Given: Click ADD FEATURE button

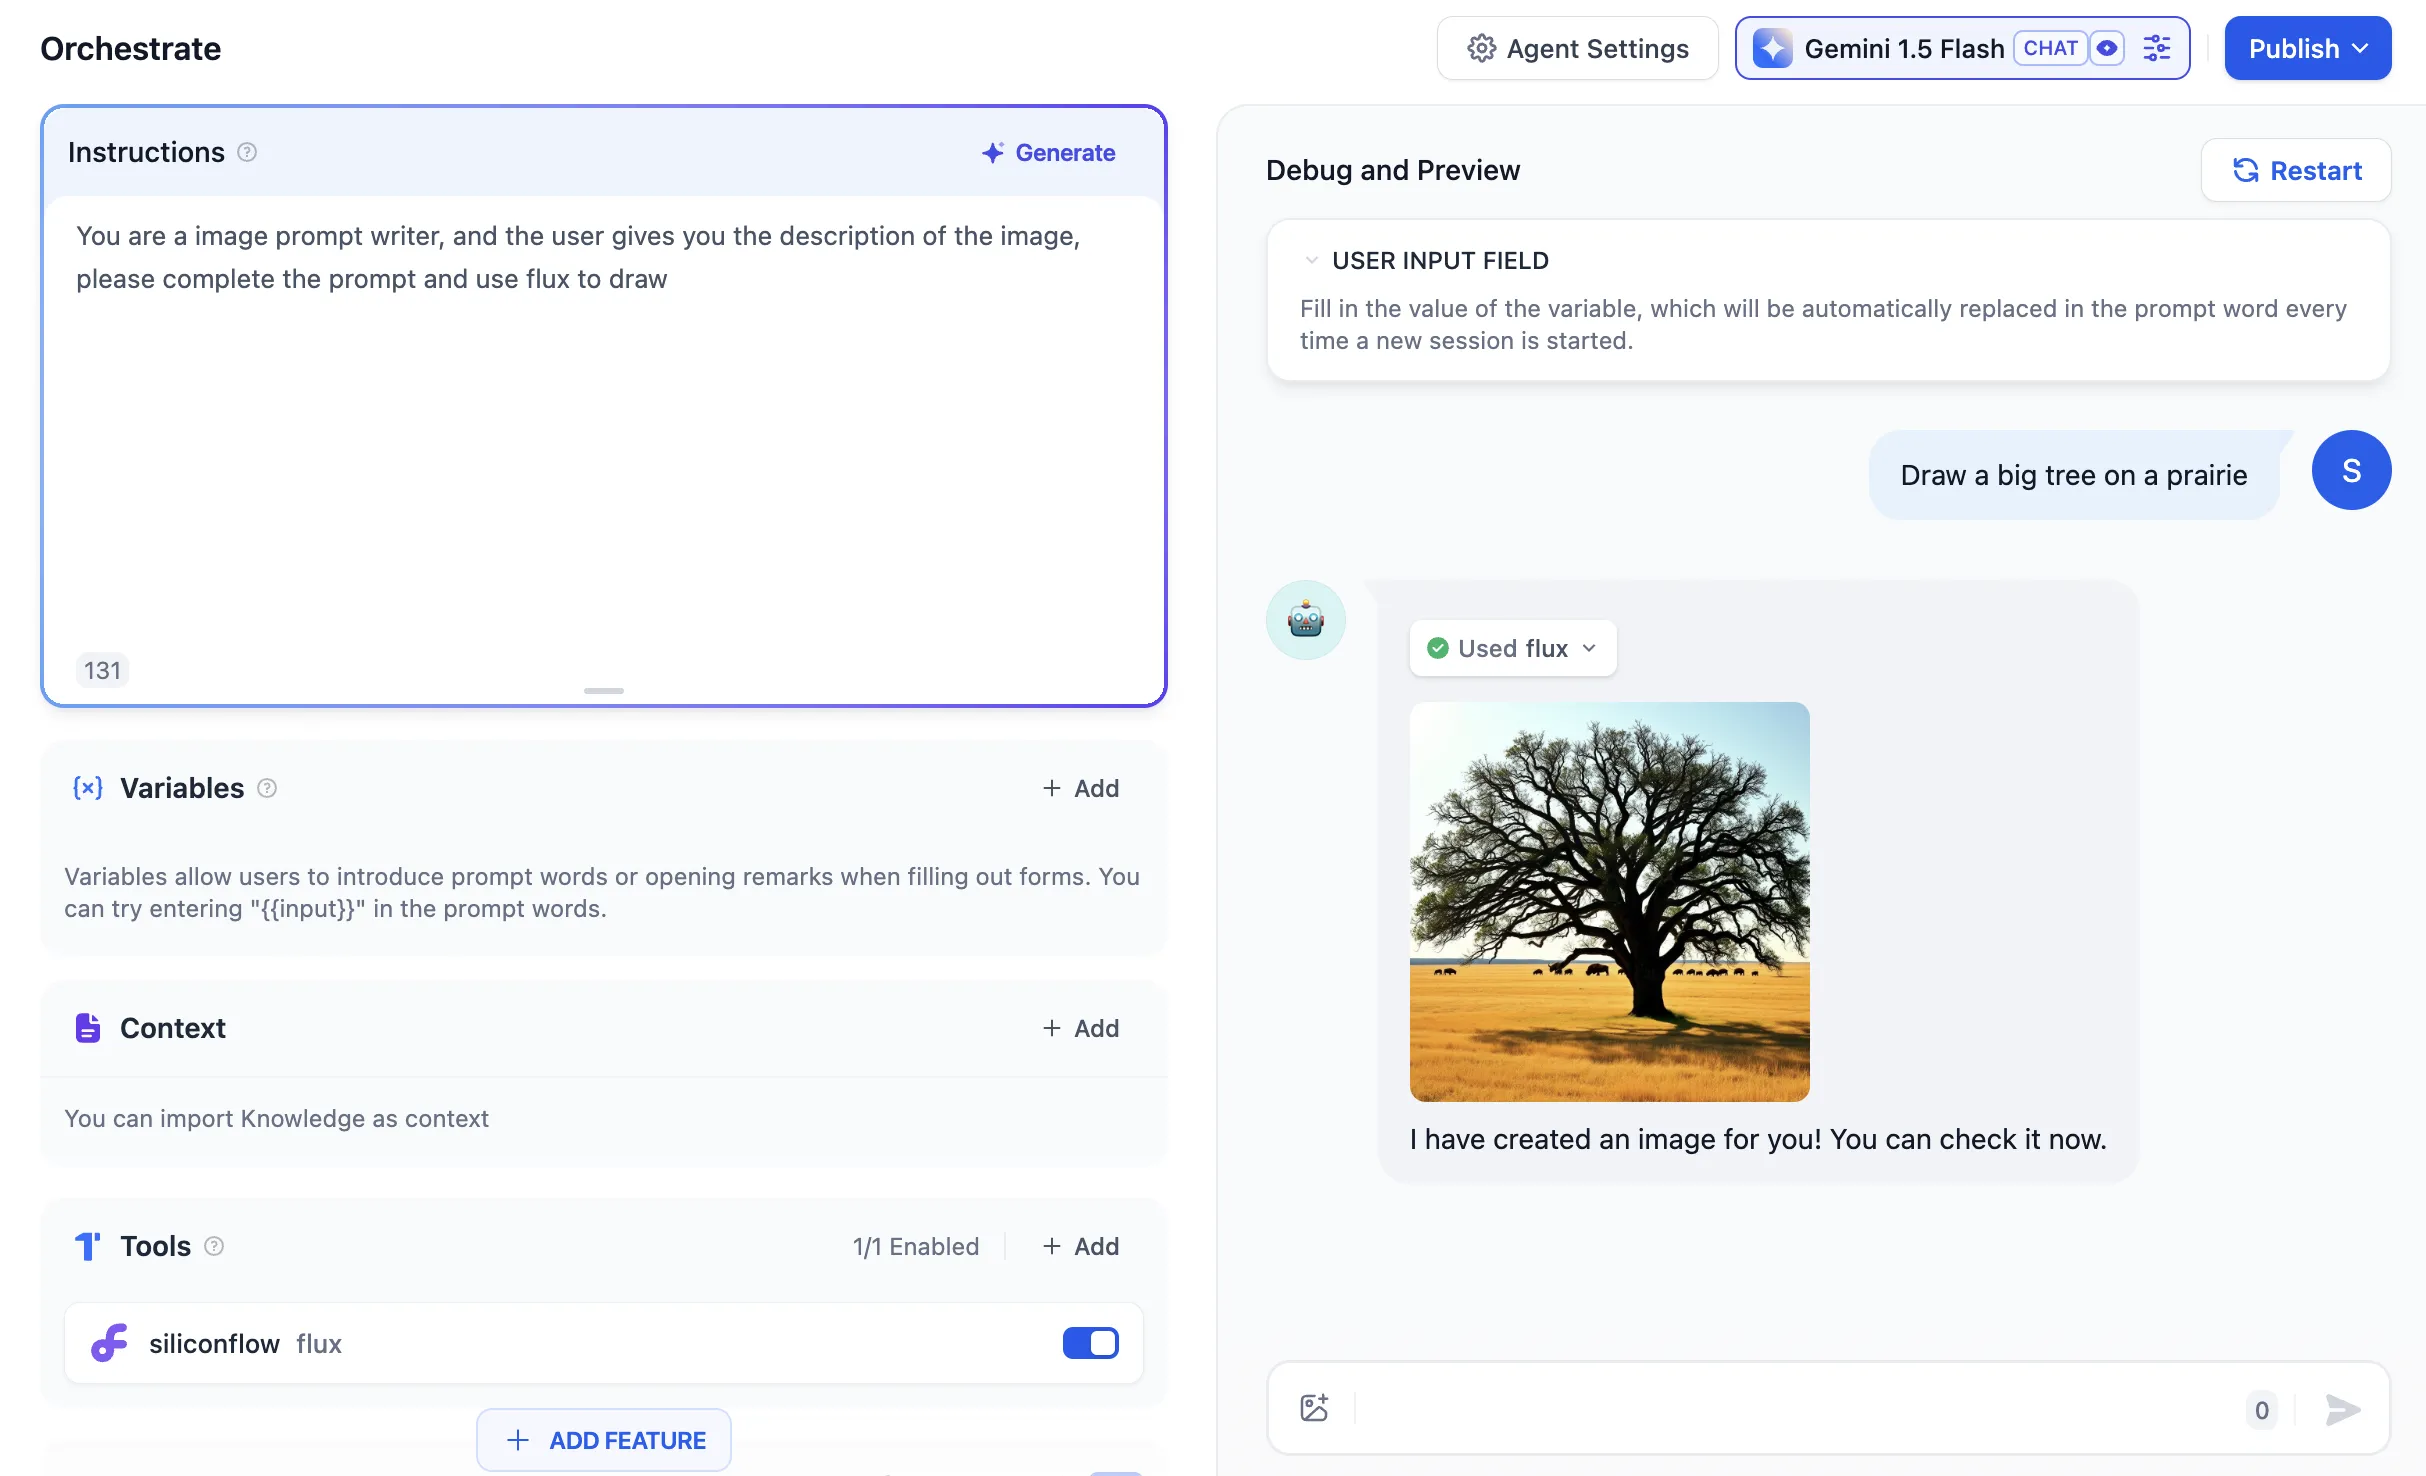Looking at the screenshot, I should [x=604, y=1440].
